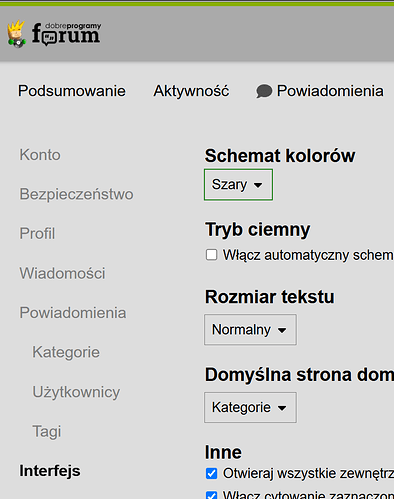The image size is (394, 499).
Task: Click the speech bubble icon beside Powiadomienia
Action: tap(264, 91)
